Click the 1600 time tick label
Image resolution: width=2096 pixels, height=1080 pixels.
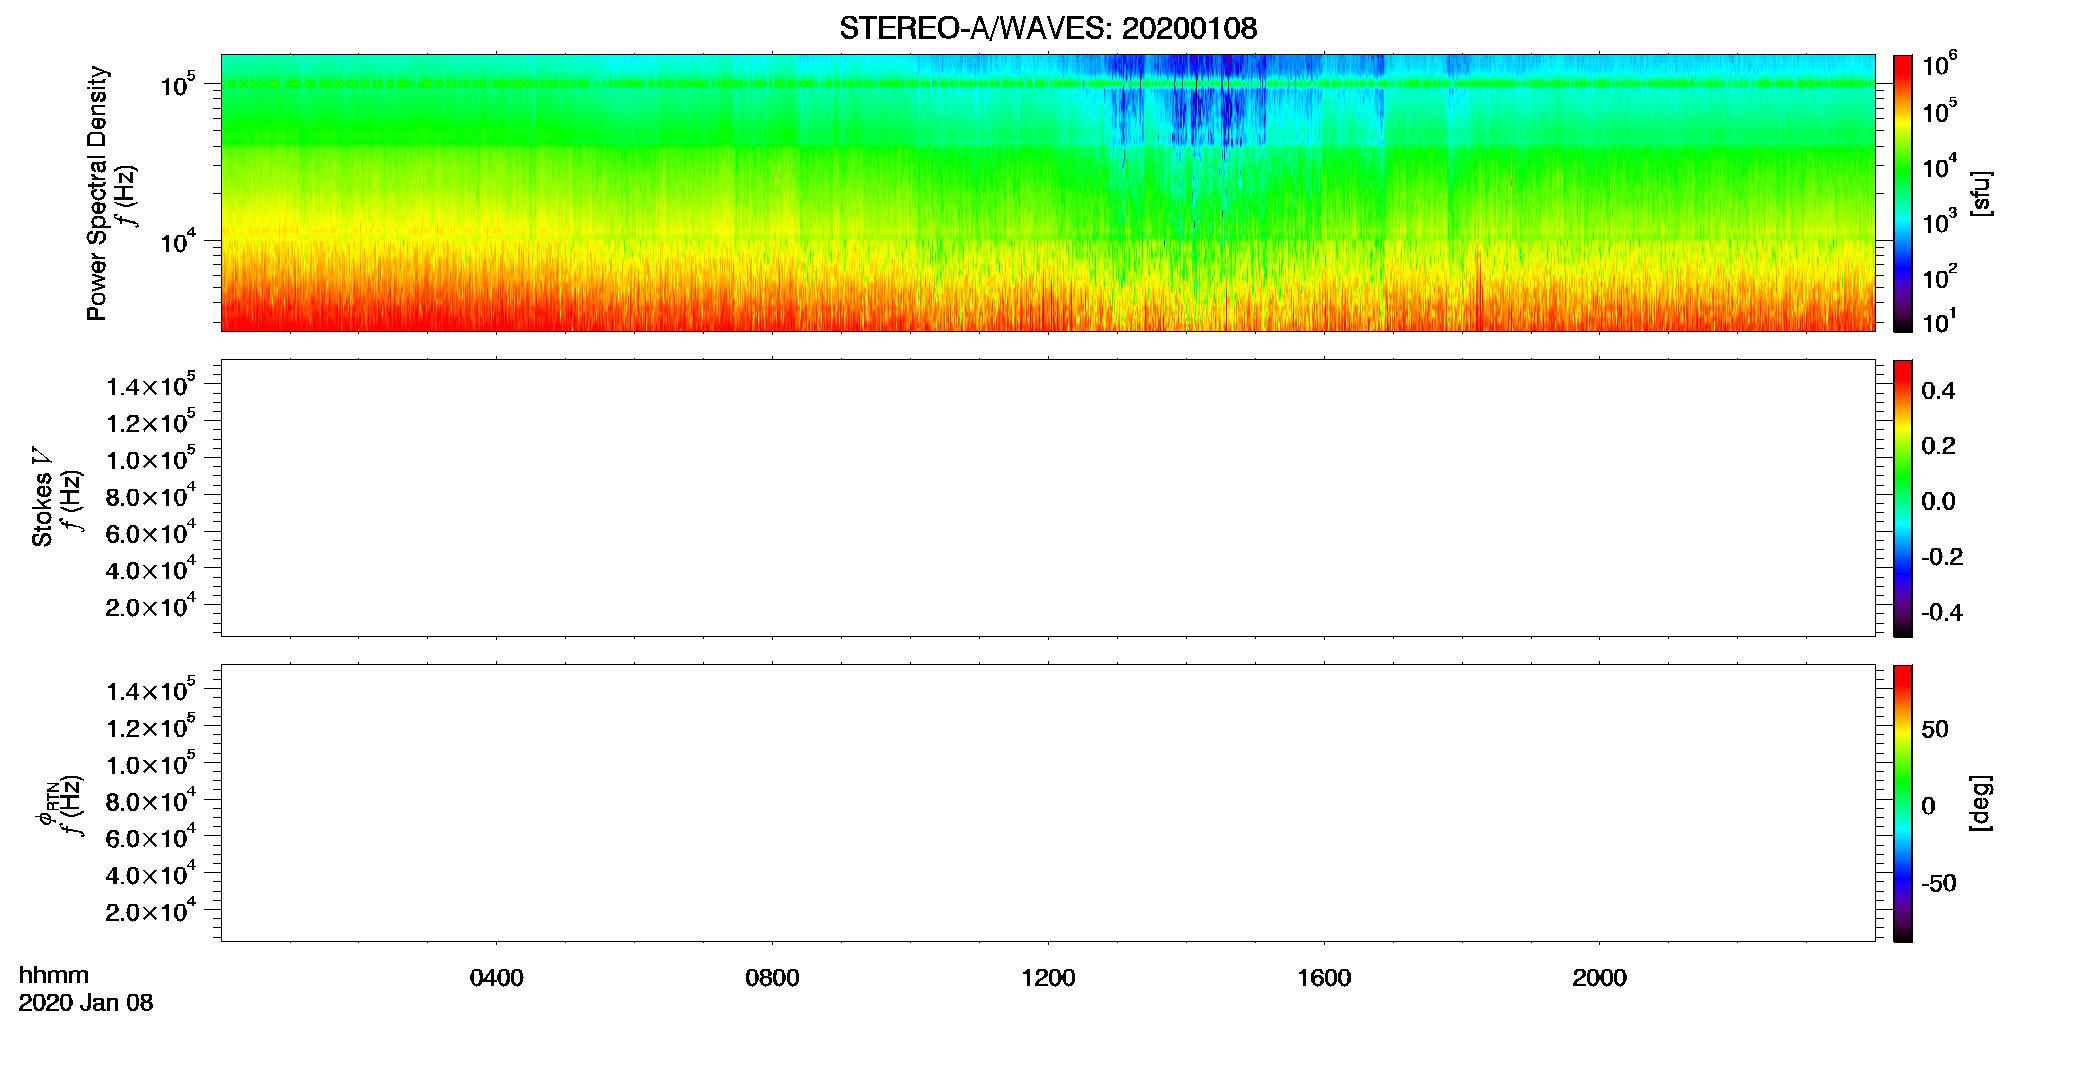[1324, 978]
